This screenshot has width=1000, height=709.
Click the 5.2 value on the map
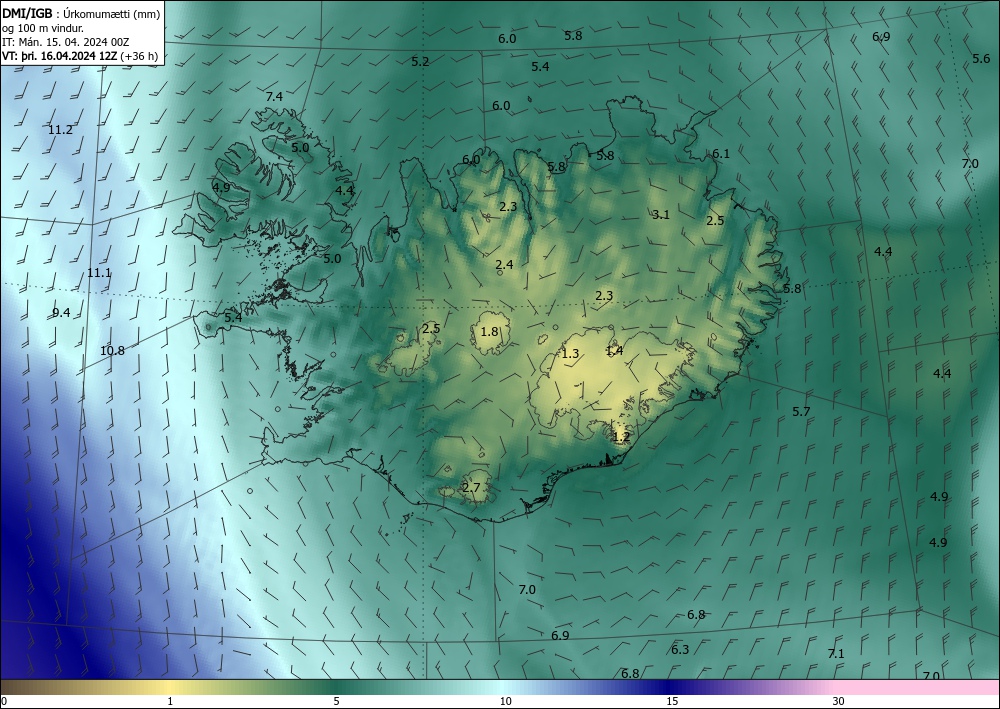coord(420,62)
